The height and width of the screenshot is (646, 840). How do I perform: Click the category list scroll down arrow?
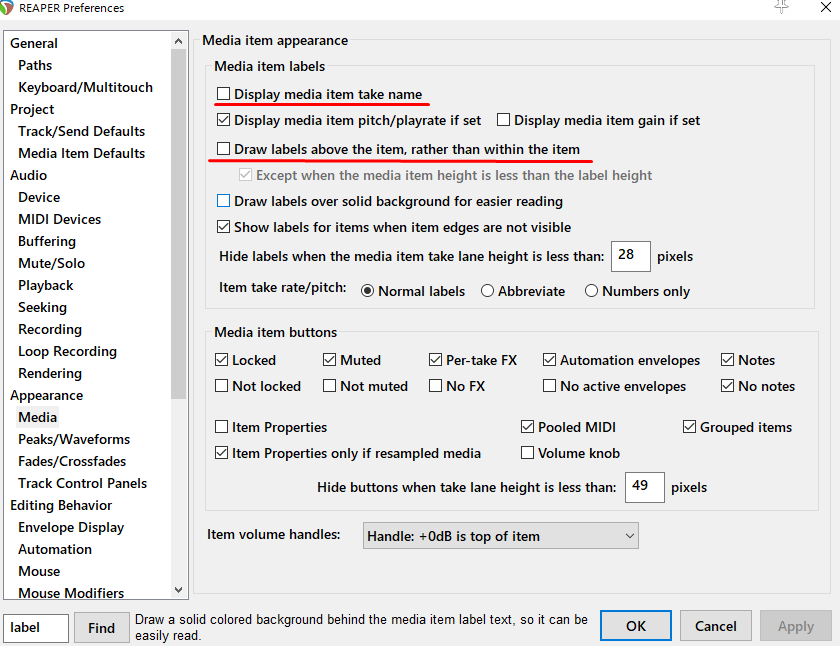(x=178, y=590)
